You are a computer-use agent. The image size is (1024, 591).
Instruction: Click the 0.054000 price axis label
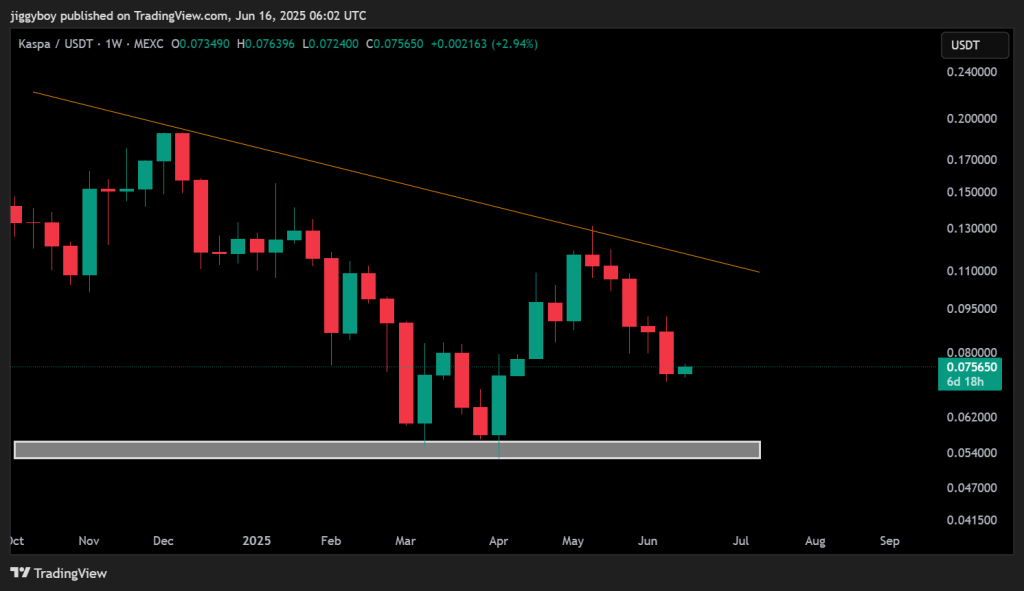click(972, 453)
